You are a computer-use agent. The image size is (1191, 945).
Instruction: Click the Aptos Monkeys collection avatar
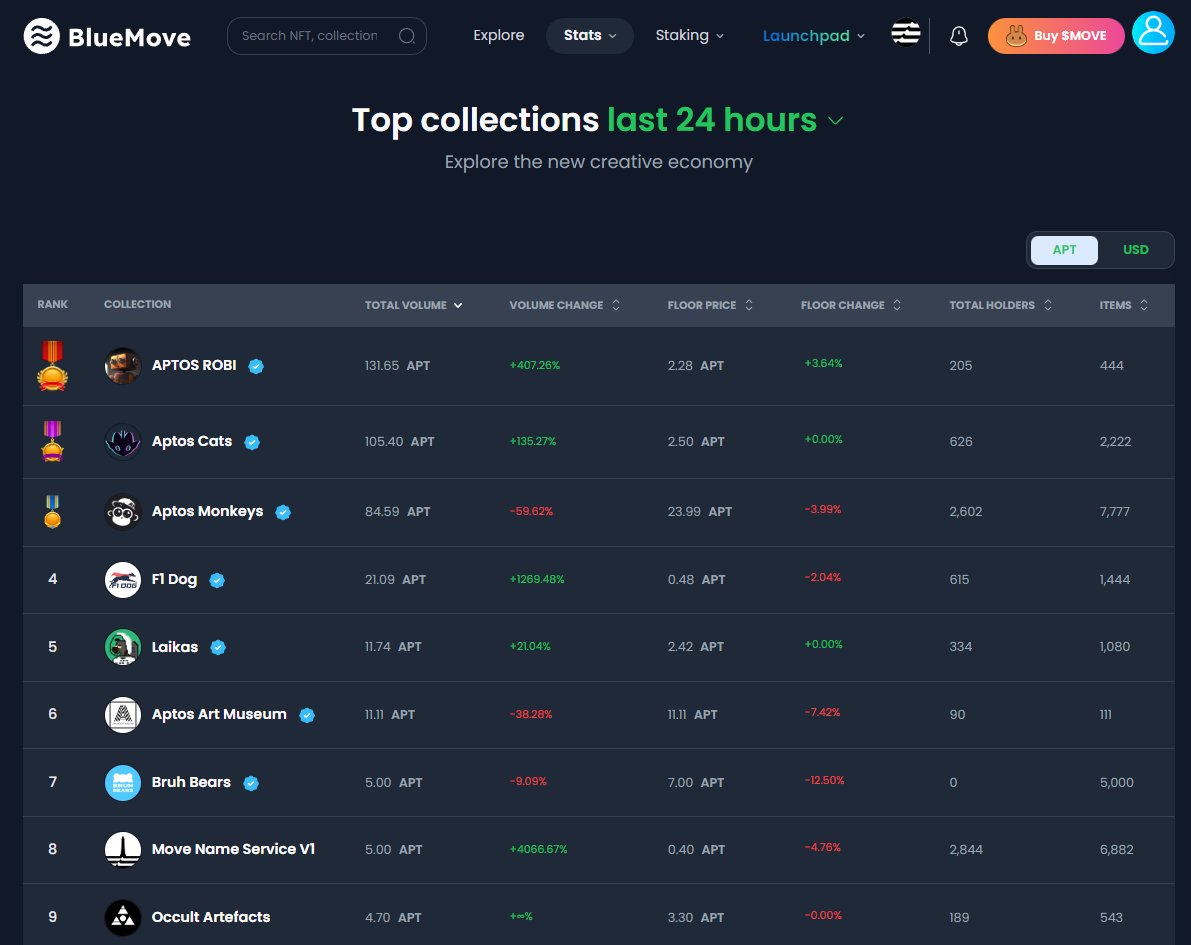122,512
